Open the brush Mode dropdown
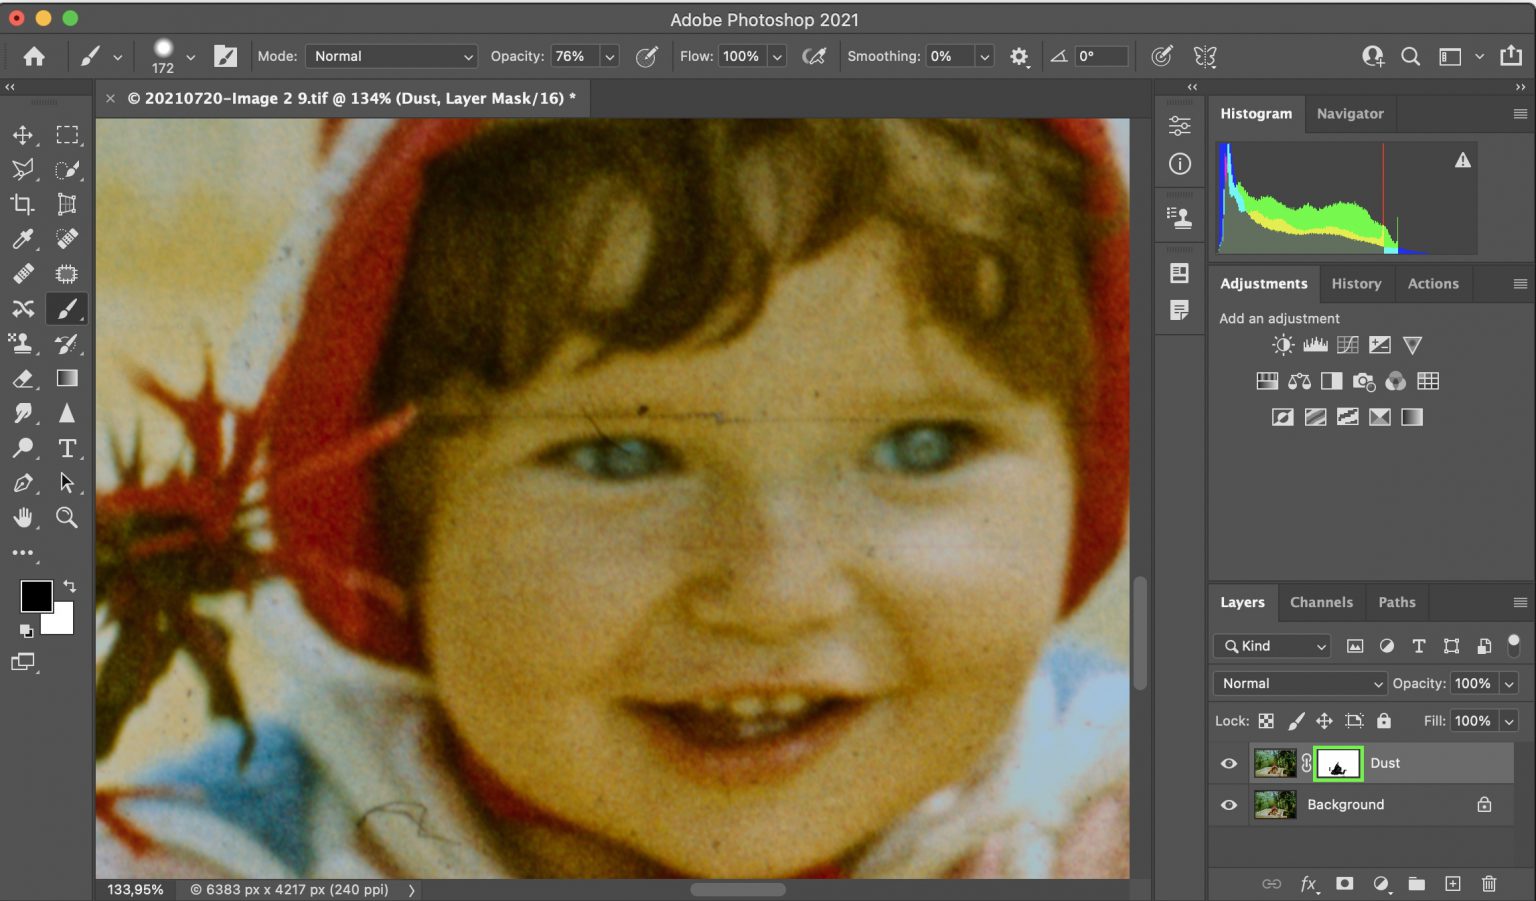The width and height of the screenshot is (1536, 901). pyautogui.click(x=392, y=57)
